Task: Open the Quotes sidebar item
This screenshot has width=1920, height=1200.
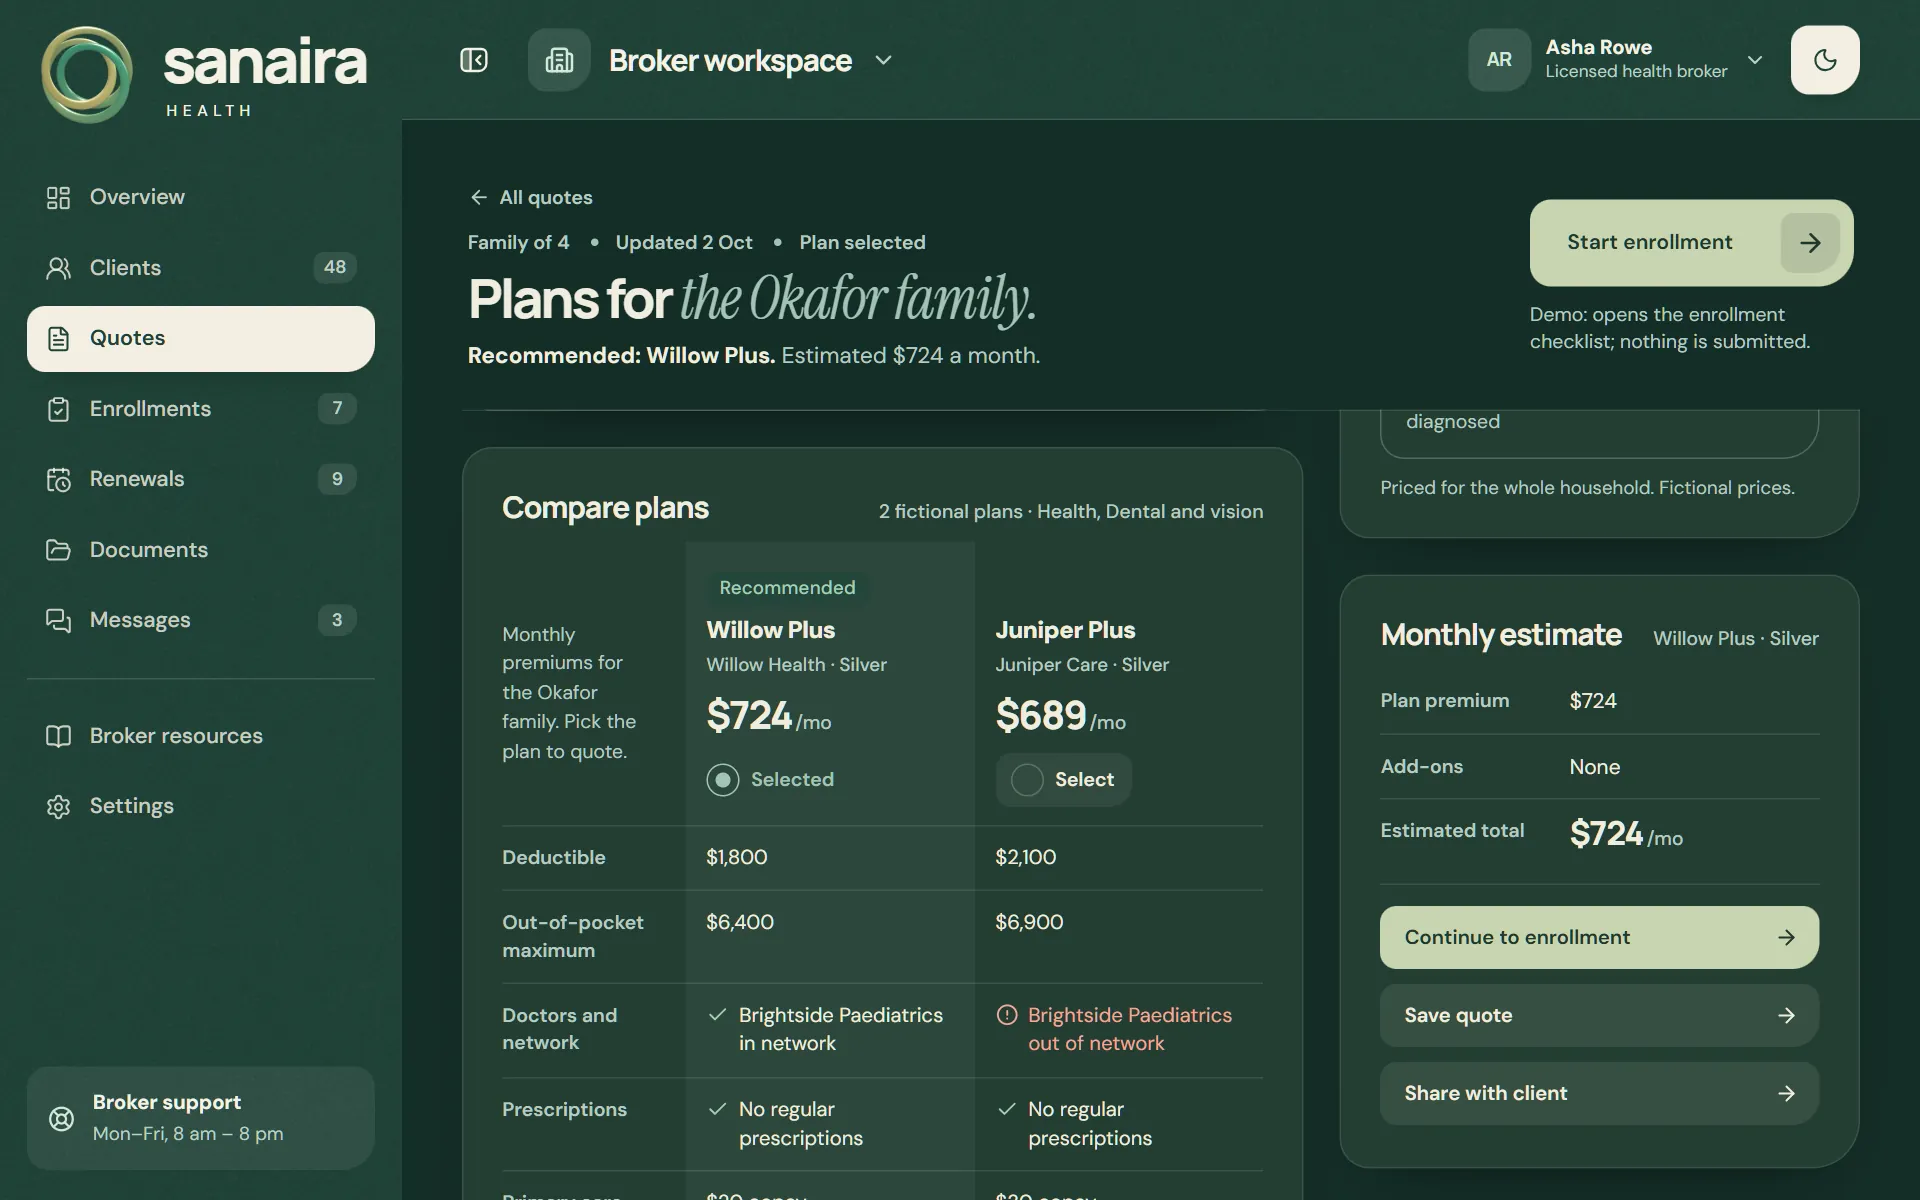Action: tap(201, 338)
